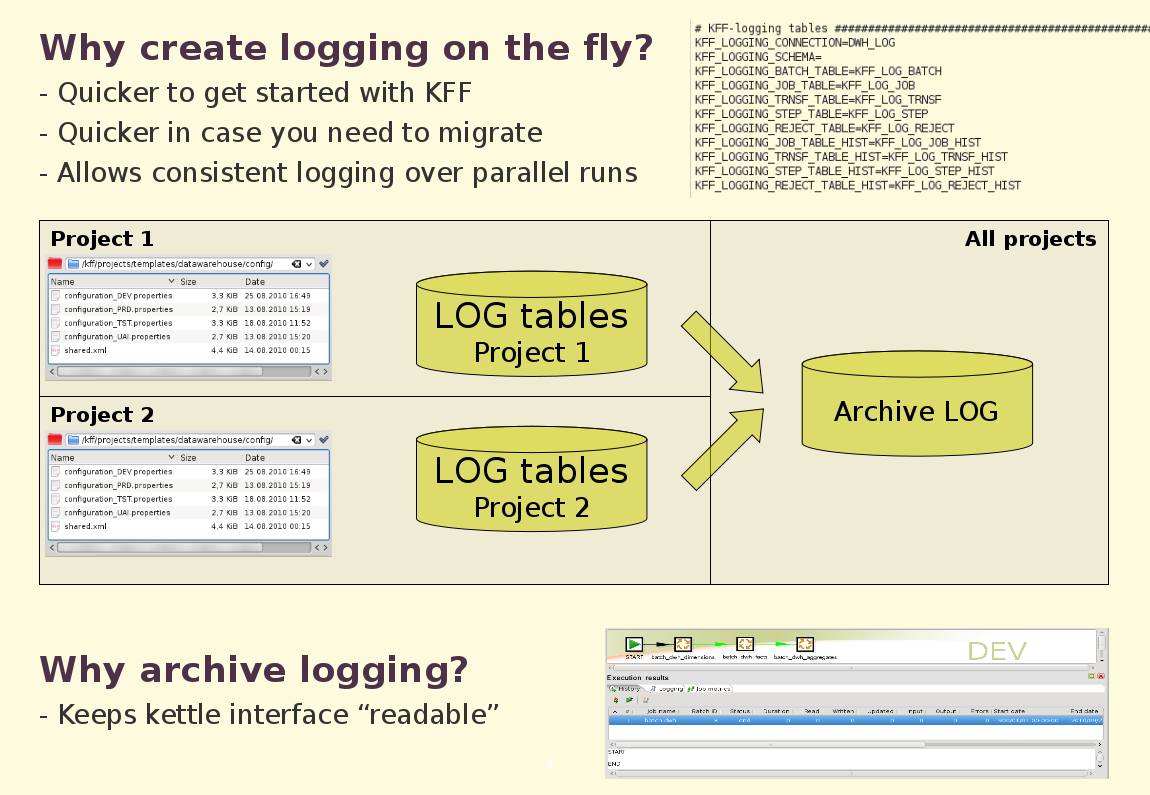
Task: Open the path history dropdown in Project 2
Action: (310, 440)
